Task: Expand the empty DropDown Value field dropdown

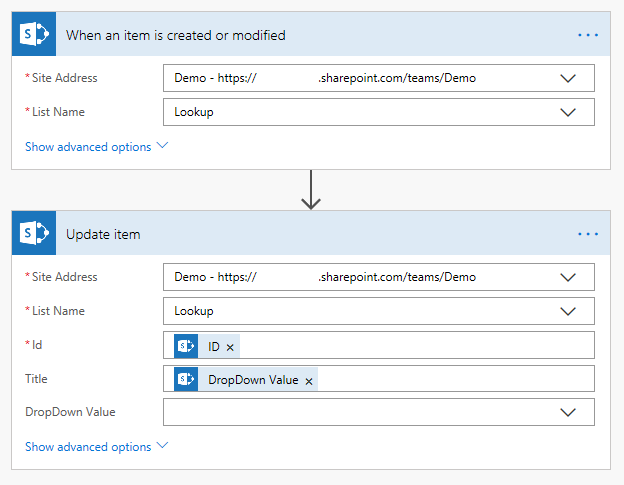Action: pos(568,412)
